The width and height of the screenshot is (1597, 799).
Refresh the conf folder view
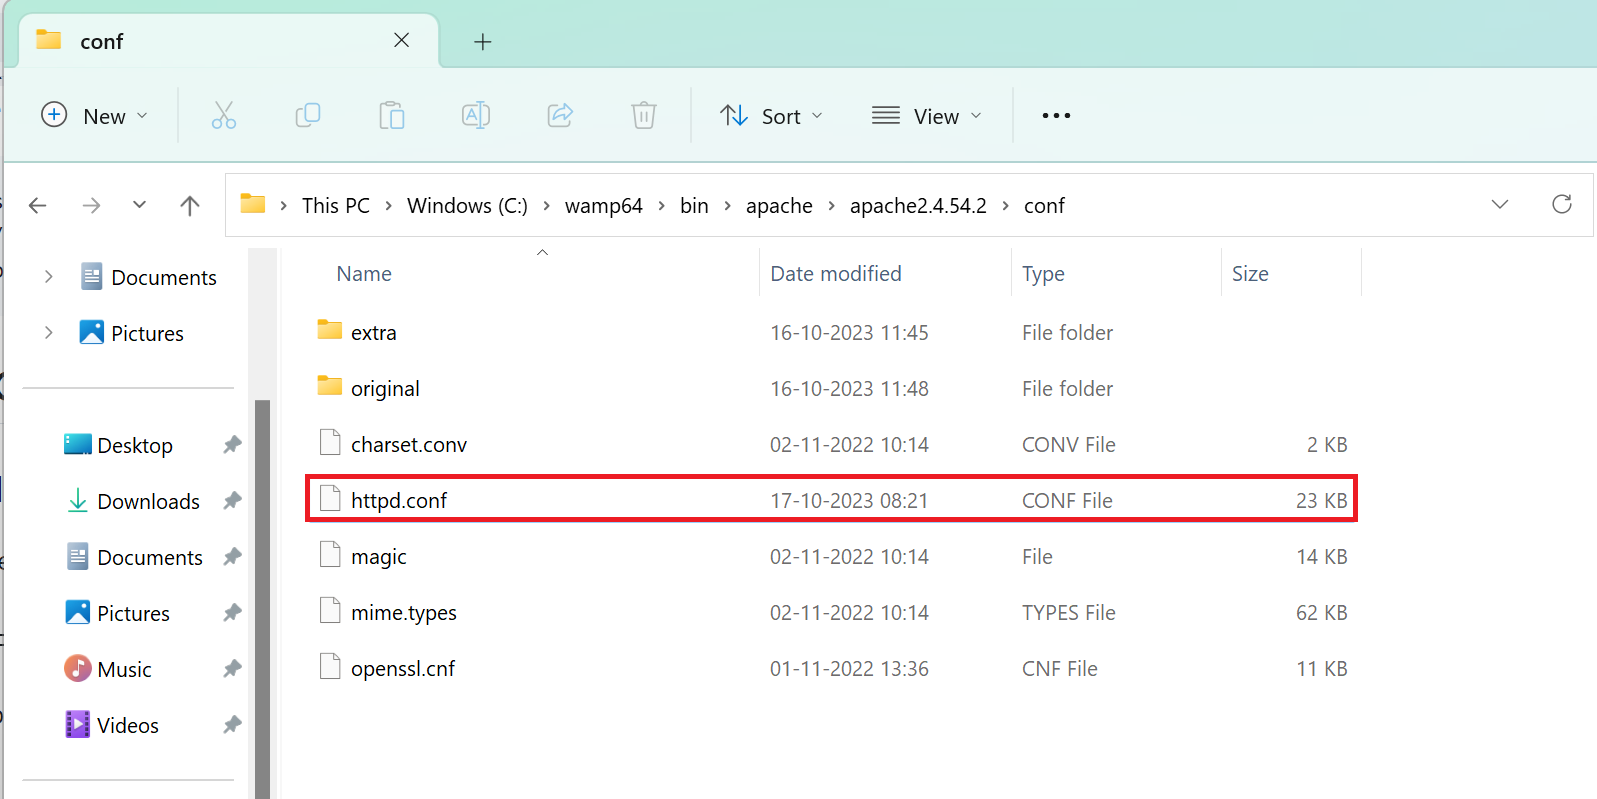[x=1562, y=205]
